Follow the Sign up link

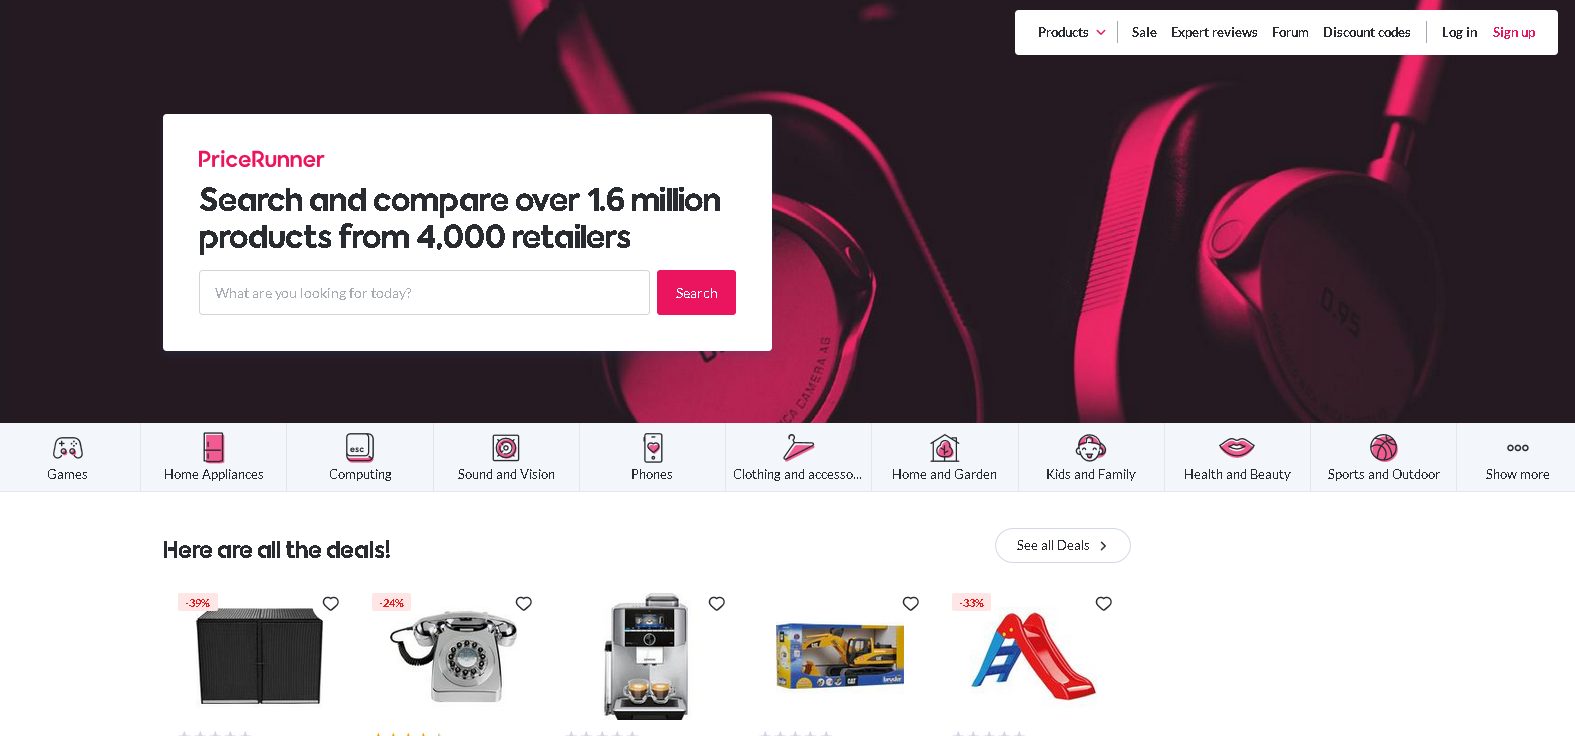pos(1514,32)
